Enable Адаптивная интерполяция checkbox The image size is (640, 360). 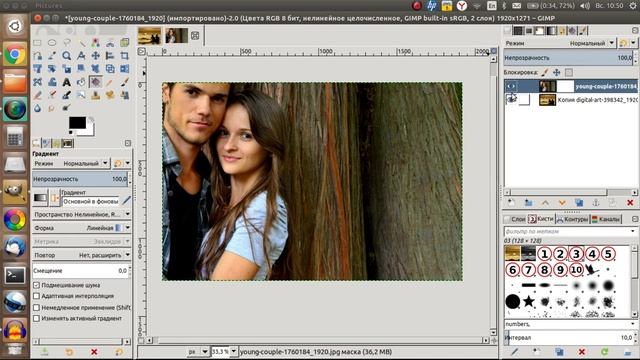coord(36,296)
